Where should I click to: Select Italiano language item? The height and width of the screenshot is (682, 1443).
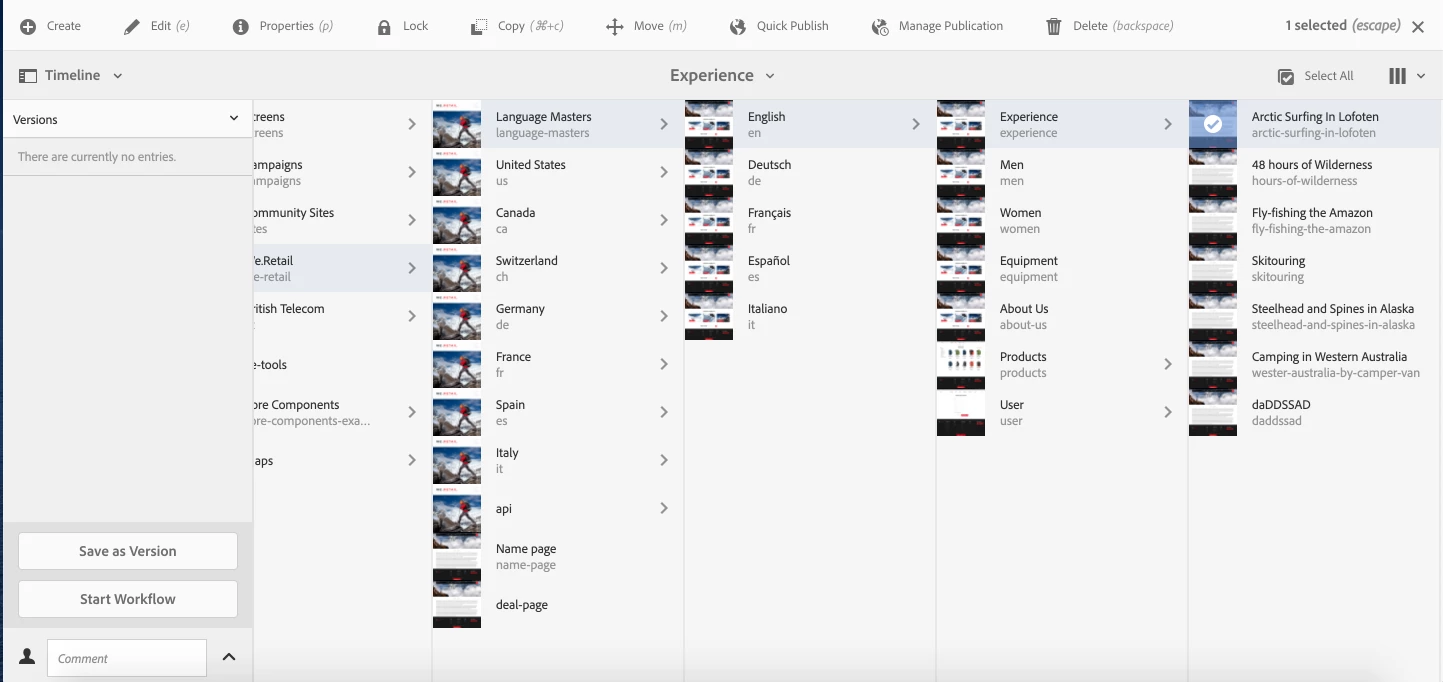pos(809,316)
